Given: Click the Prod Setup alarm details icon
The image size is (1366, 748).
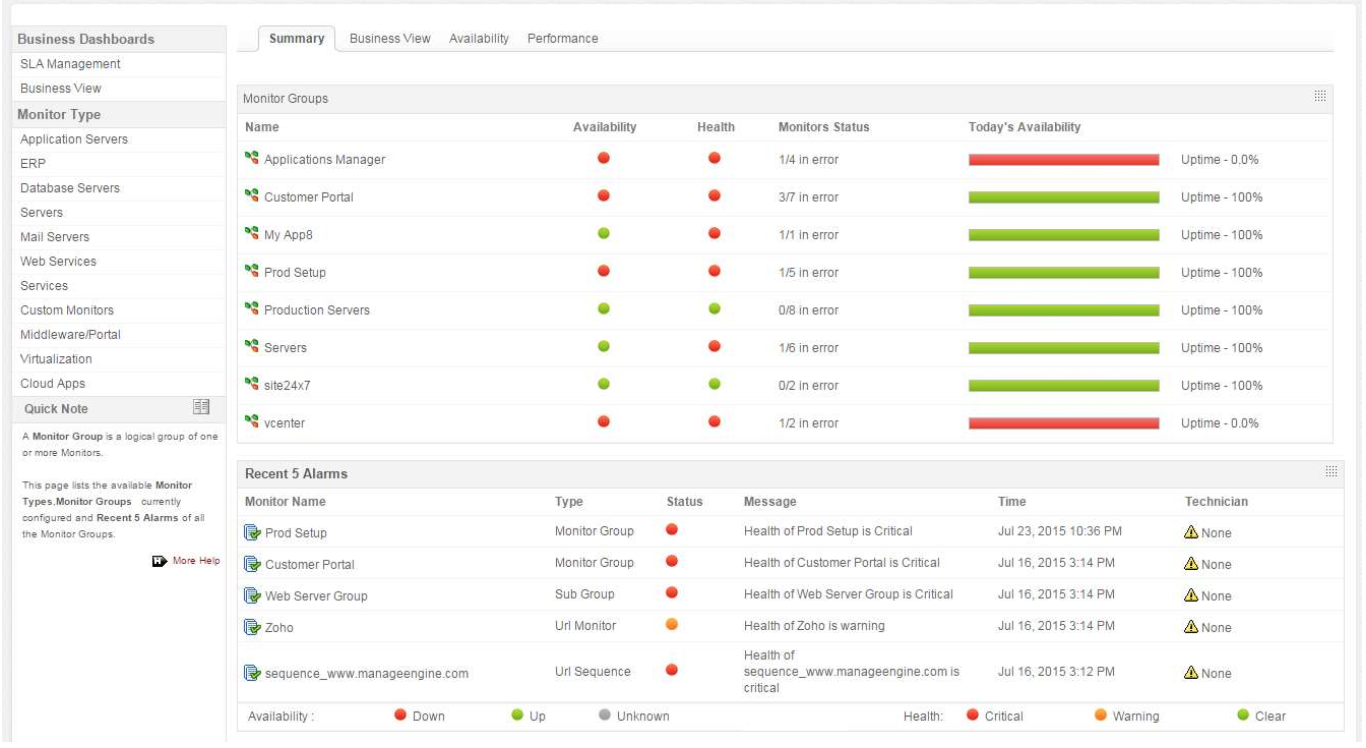Looking at the screenshot, I should point(252,533).
